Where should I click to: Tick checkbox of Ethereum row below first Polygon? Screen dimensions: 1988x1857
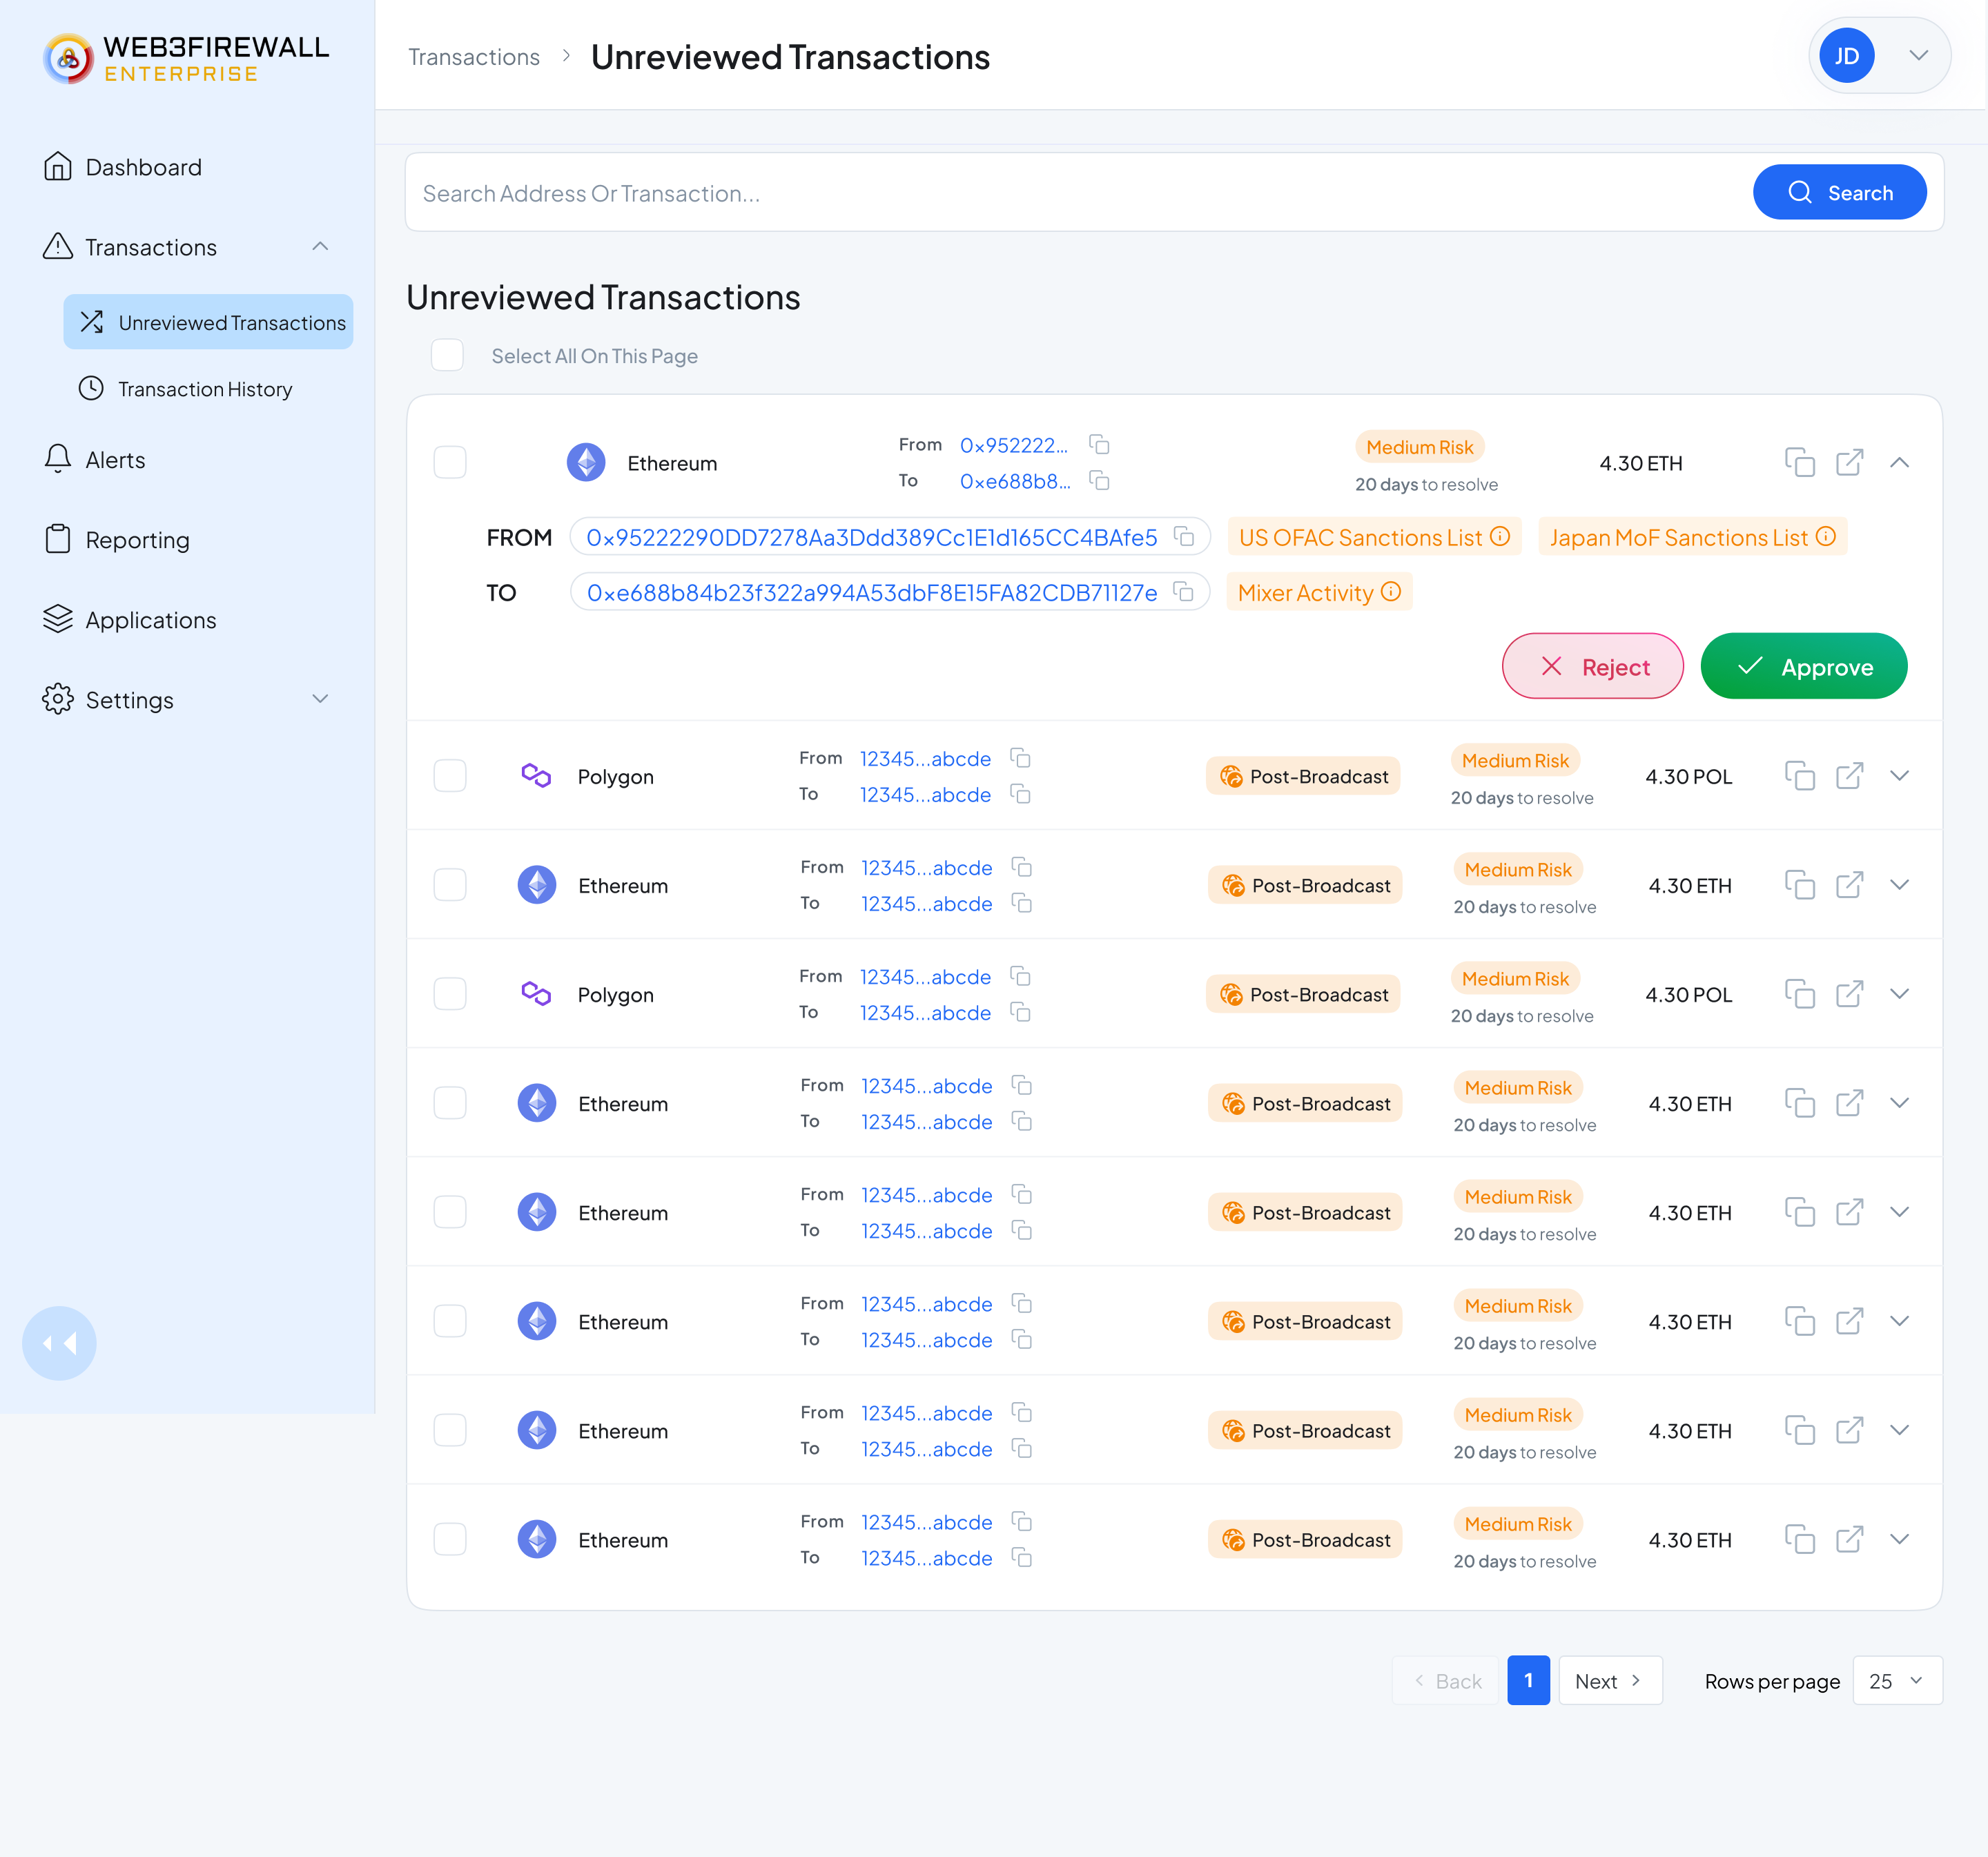[x=450, y=885]
